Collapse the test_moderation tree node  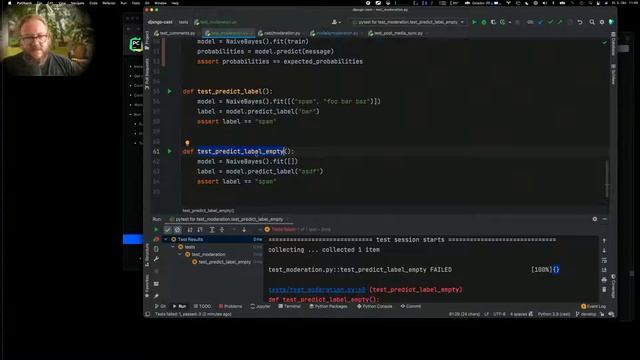pyautogui.click(x=180, y=254)
